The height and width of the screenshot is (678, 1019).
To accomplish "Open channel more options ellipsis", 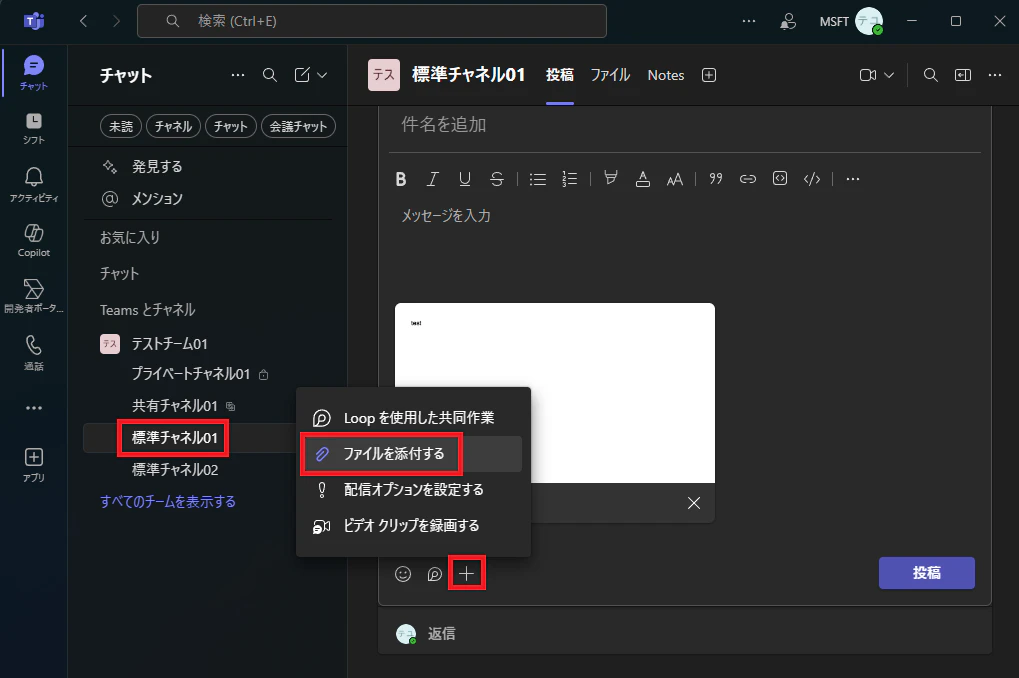I will (x=995, y=75).
